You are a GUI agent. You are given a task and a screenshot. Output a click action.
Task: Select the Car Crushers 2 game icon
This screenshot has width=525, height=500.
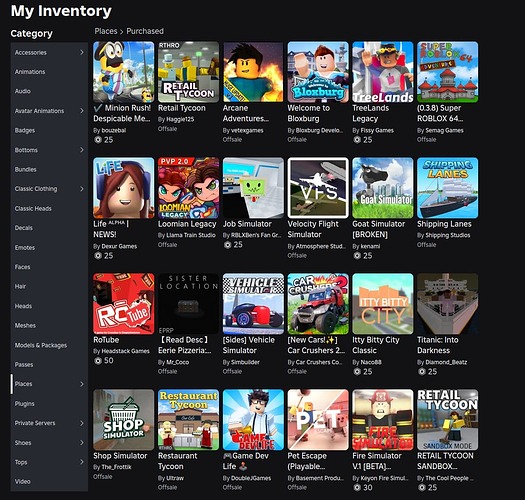click(318, 303)
